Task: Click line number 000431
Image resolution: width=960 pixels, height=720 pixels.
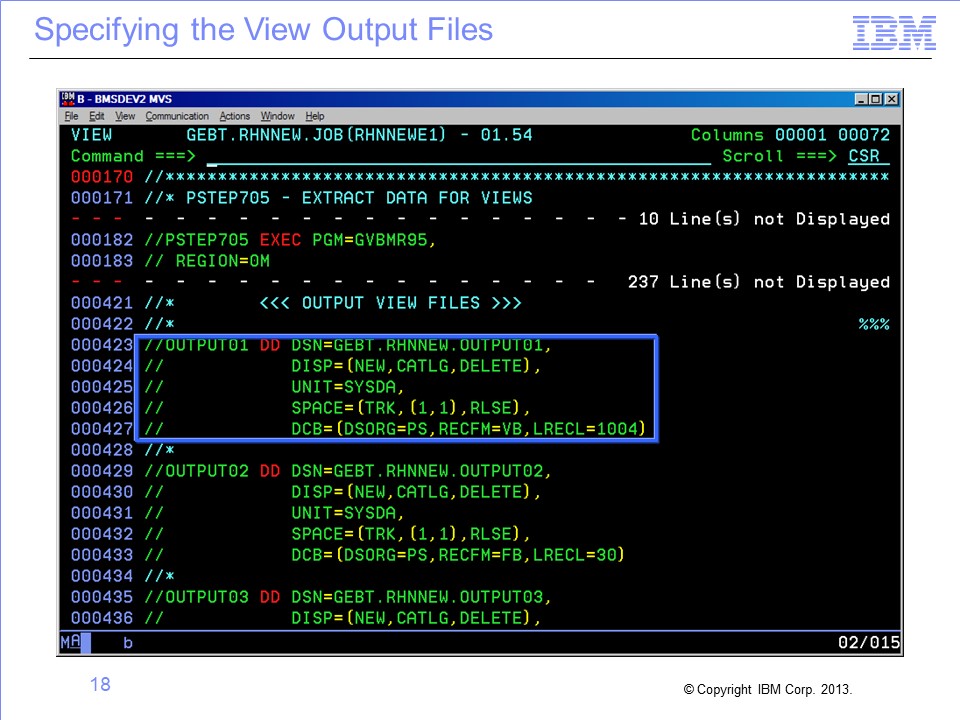Action: (102, 513)
